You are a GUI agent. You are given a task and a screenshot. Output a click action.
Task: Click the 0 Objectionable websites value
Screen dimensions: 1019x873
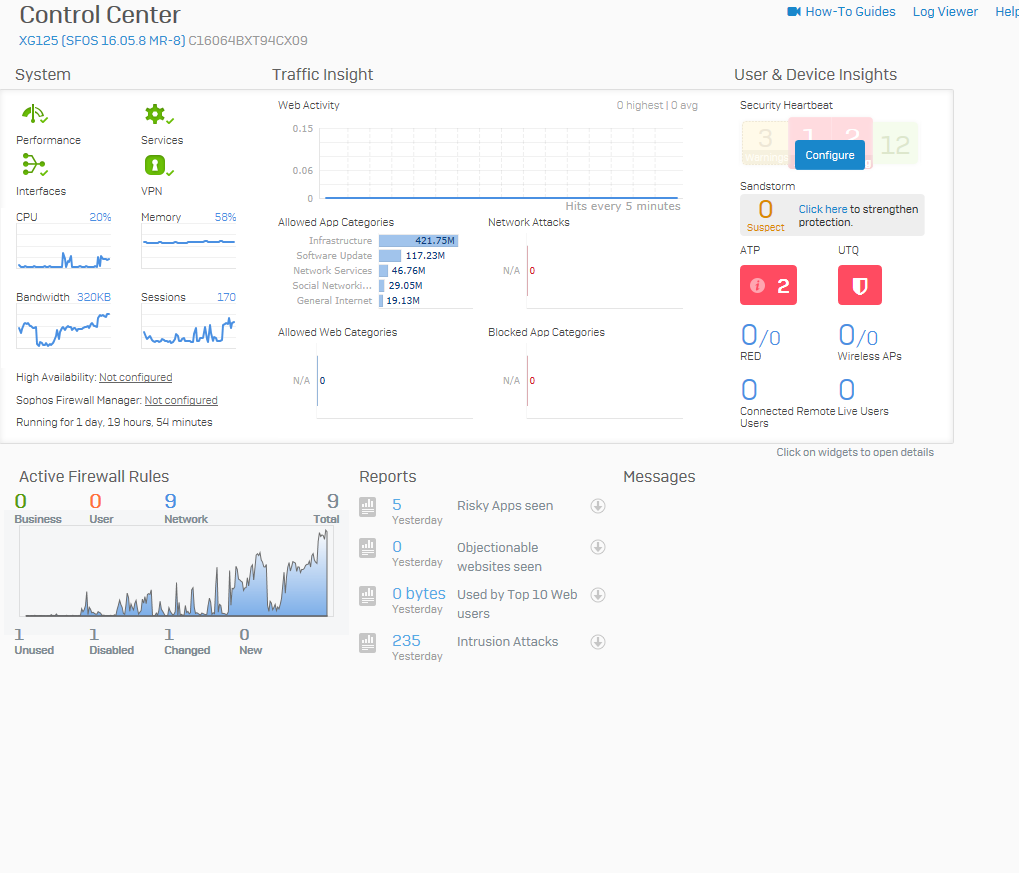(x=397, y=547)
